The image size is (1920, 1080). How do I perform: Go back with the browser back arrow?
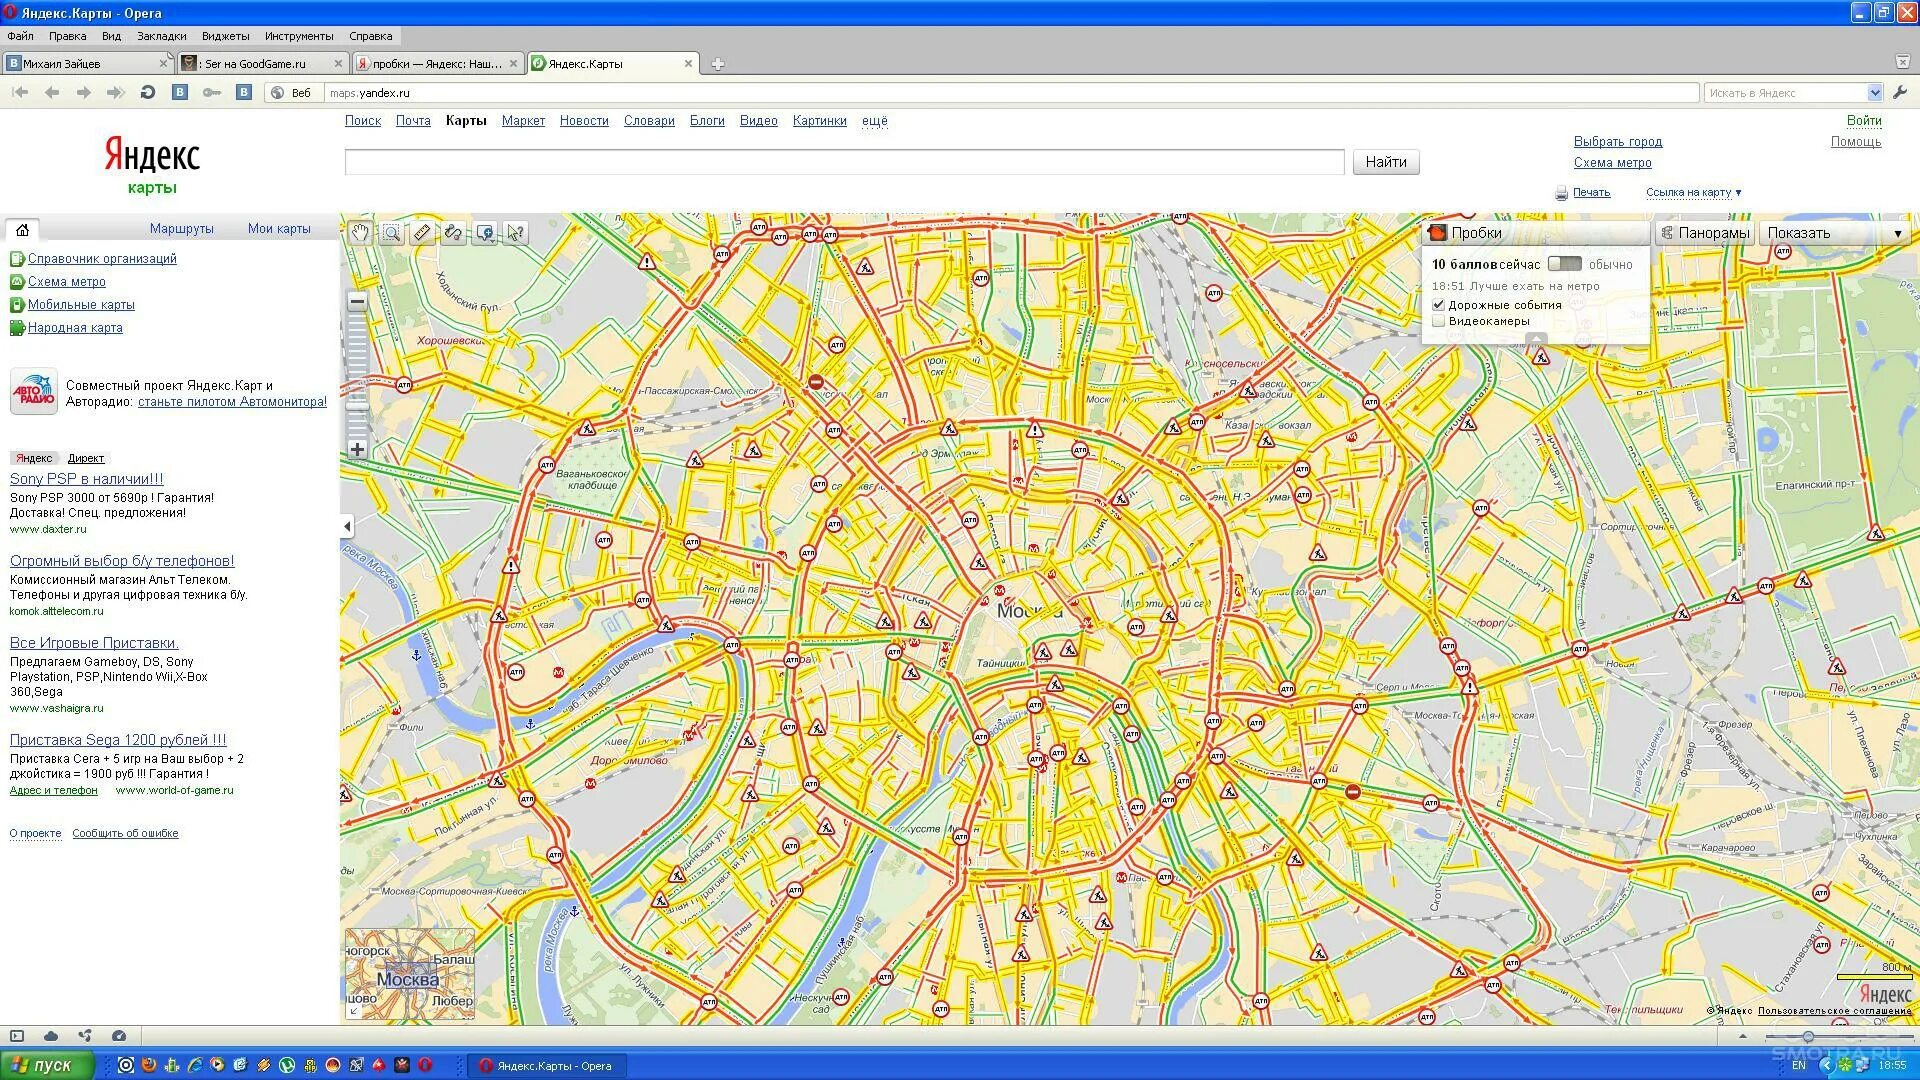52,92
